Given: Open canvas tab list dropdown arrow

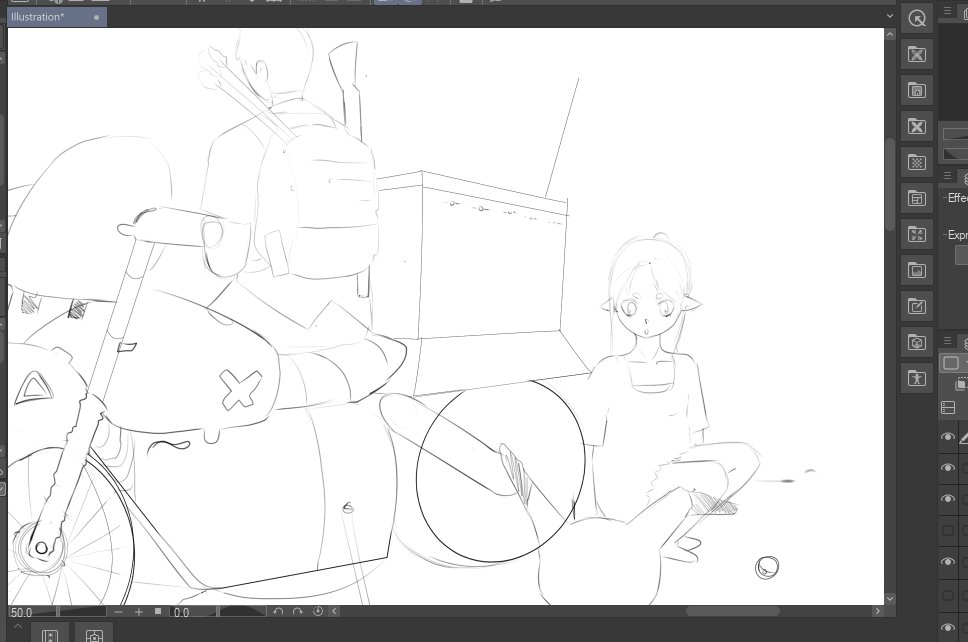Looking at the screenshot, I should pos(890,16).
